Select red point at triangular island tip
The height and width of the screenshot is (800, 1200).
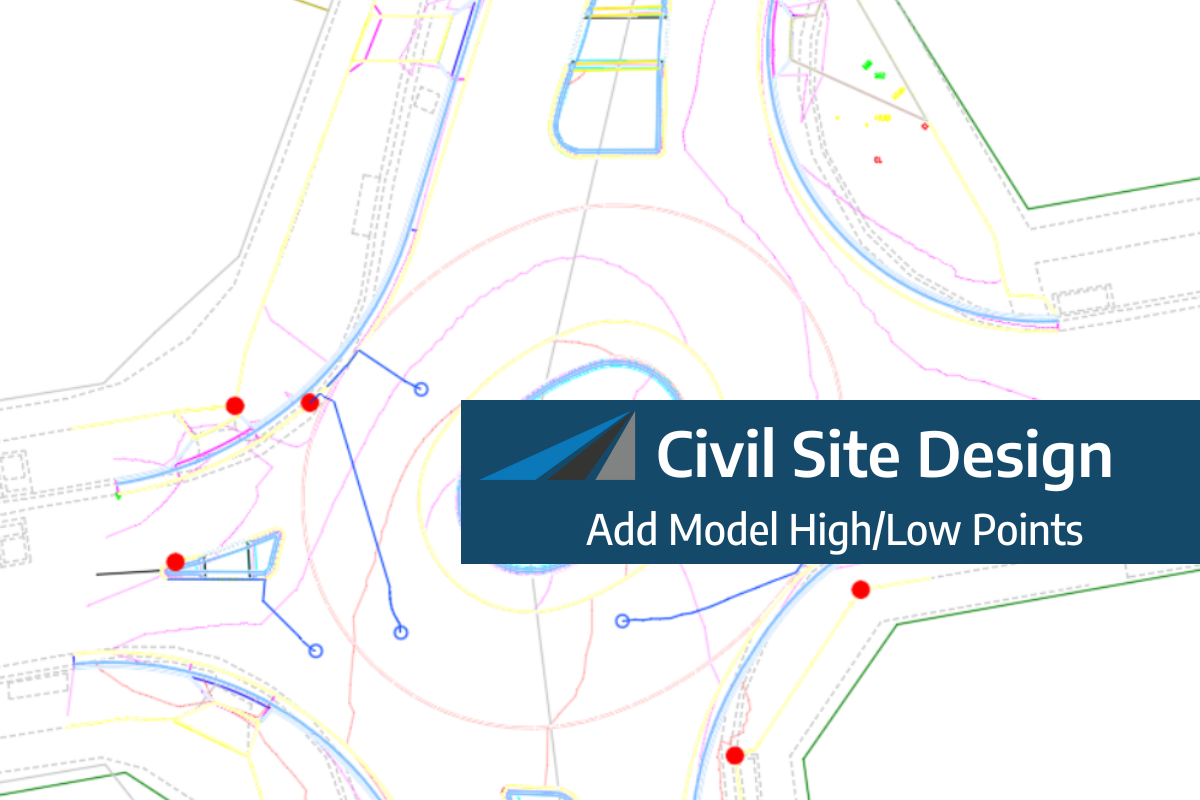click(x=175, y=562)
